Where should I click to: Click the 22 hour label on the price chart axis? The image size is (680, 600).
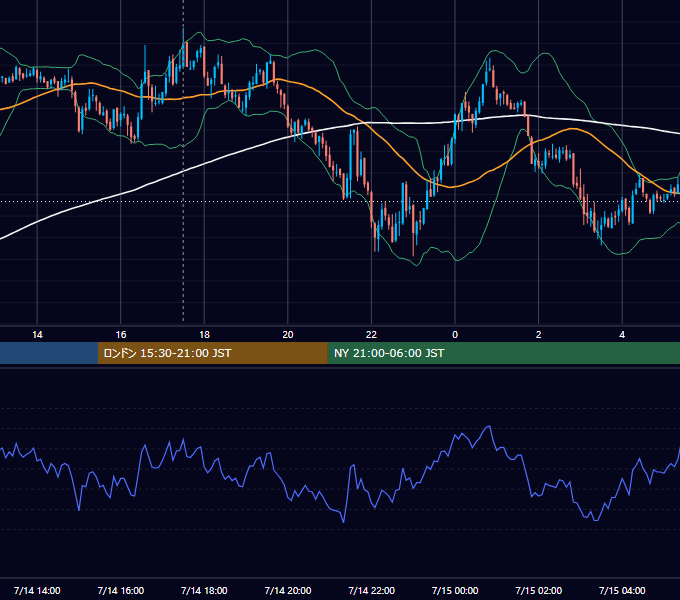point(371,335)
